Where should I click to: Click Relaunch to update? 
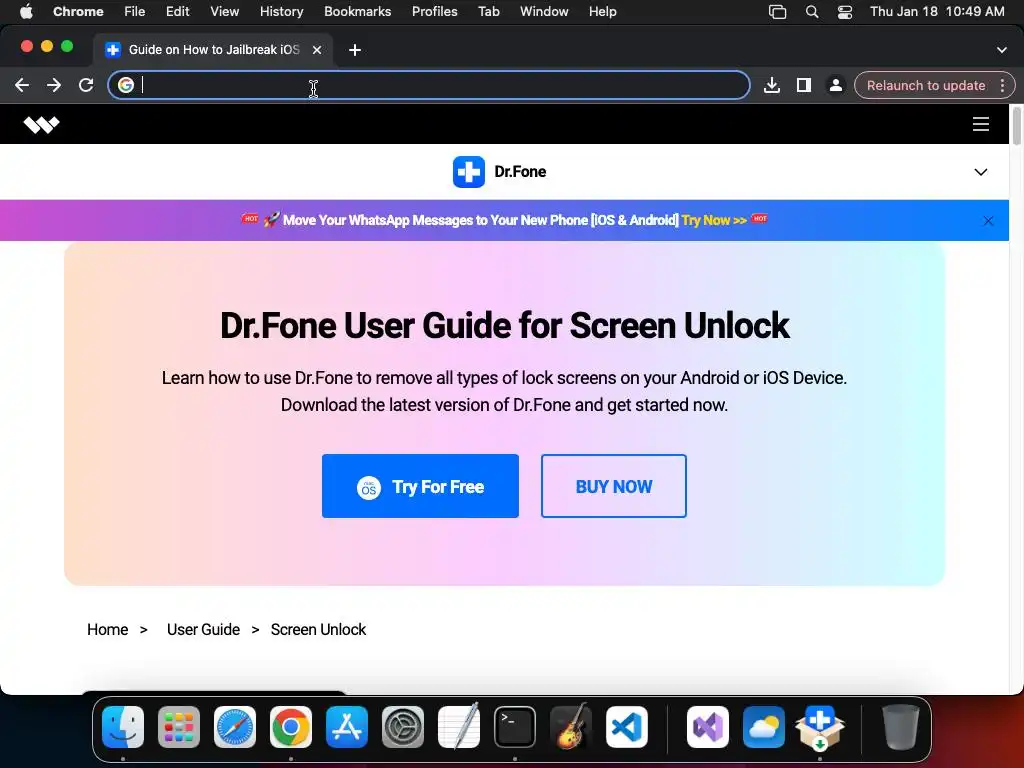click(925, 86)
